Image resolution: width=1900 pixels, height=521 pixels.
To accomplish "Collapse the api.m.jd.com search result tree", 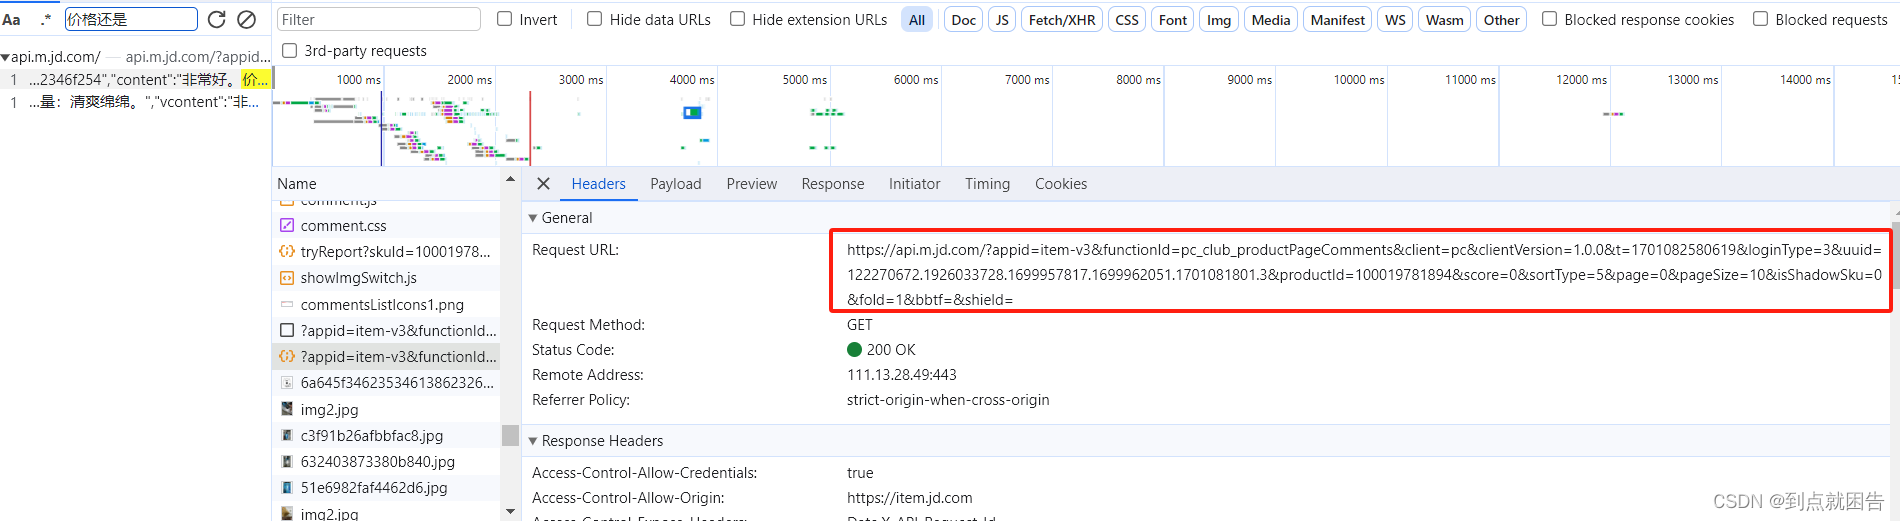I will [6, 58].
